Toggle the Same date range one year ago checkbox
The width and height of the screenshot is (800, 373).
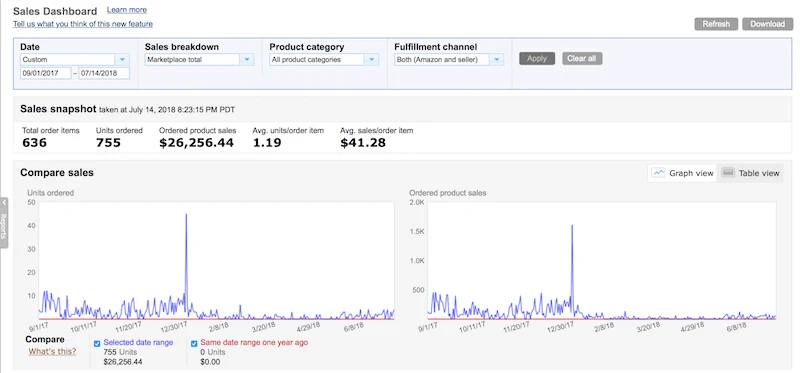coord(194,343)
